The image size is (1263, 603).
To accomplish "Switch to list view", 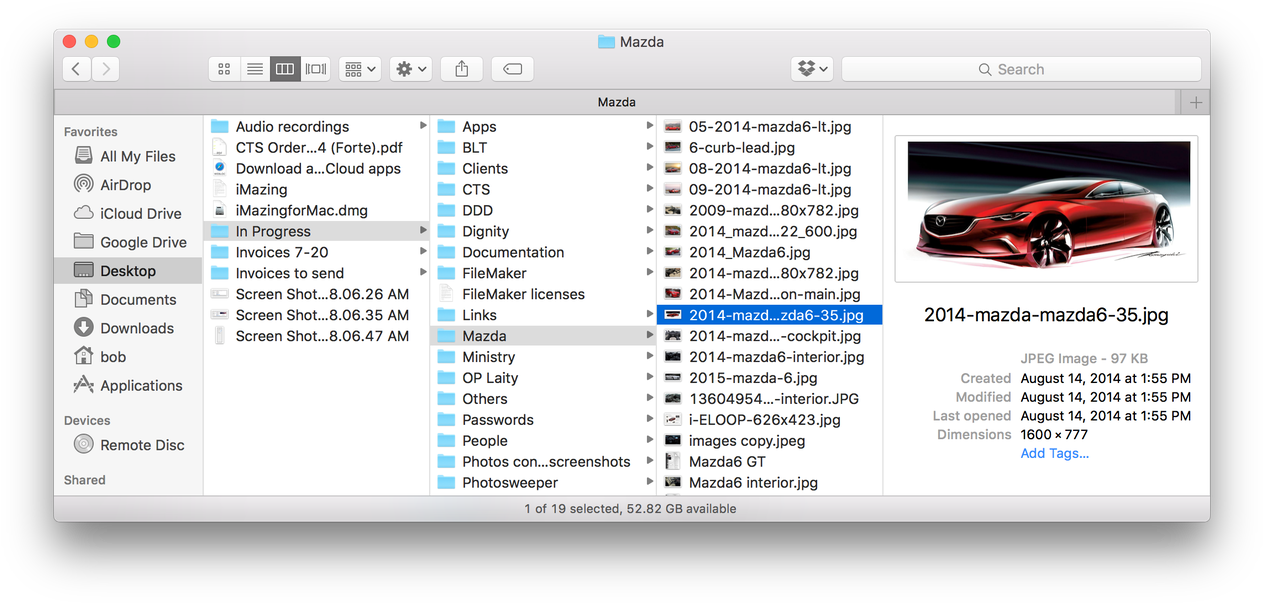I will pos(255,69).
